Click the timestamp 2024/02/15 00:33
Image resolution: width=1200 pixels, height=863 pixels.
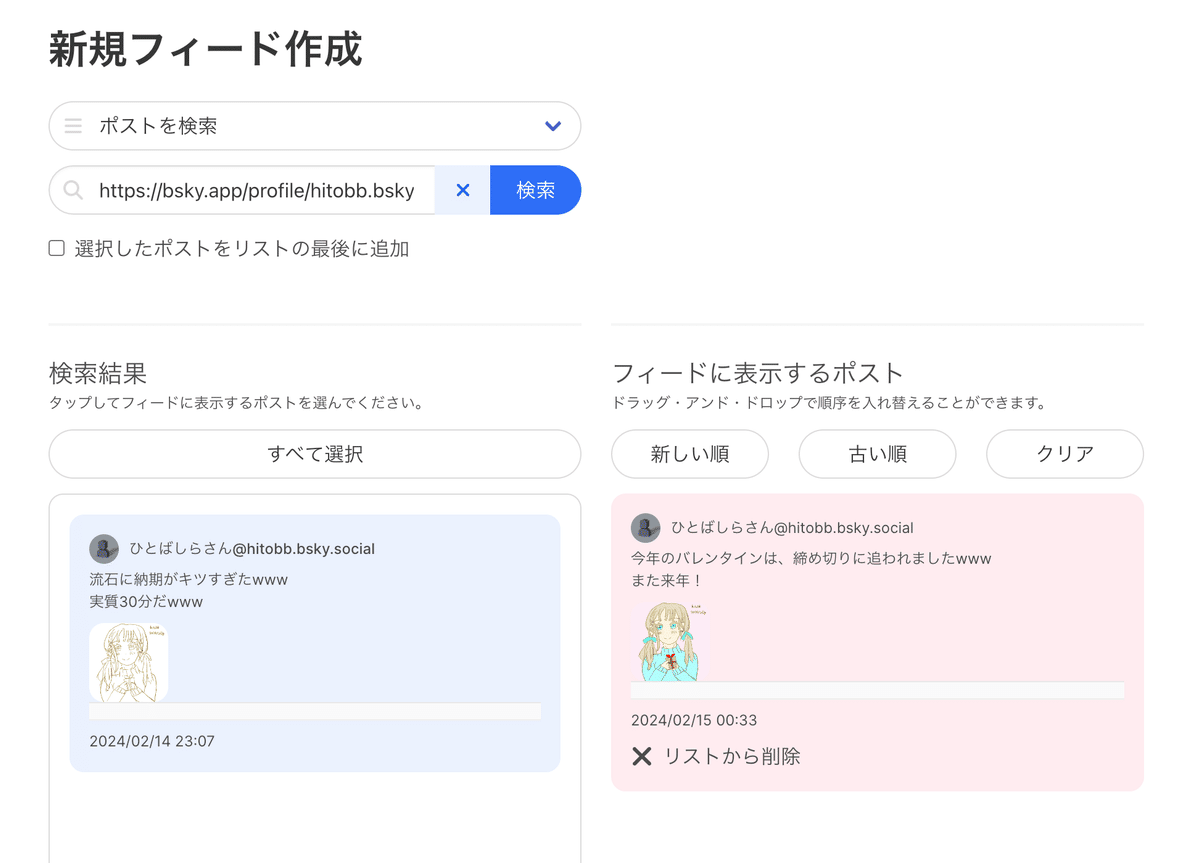(x=694, y=720)
